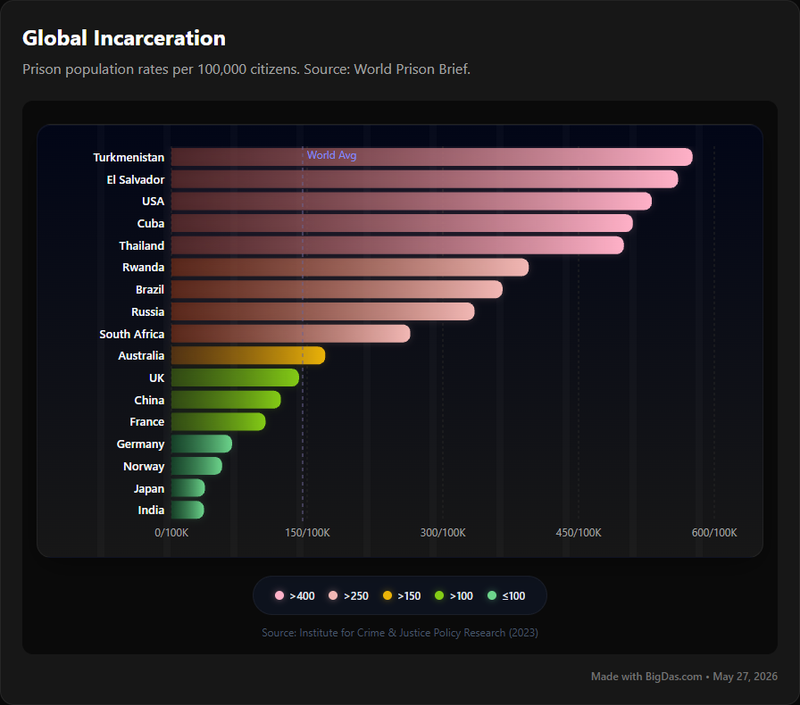Click the Australia country label

[x=141, y=356]
